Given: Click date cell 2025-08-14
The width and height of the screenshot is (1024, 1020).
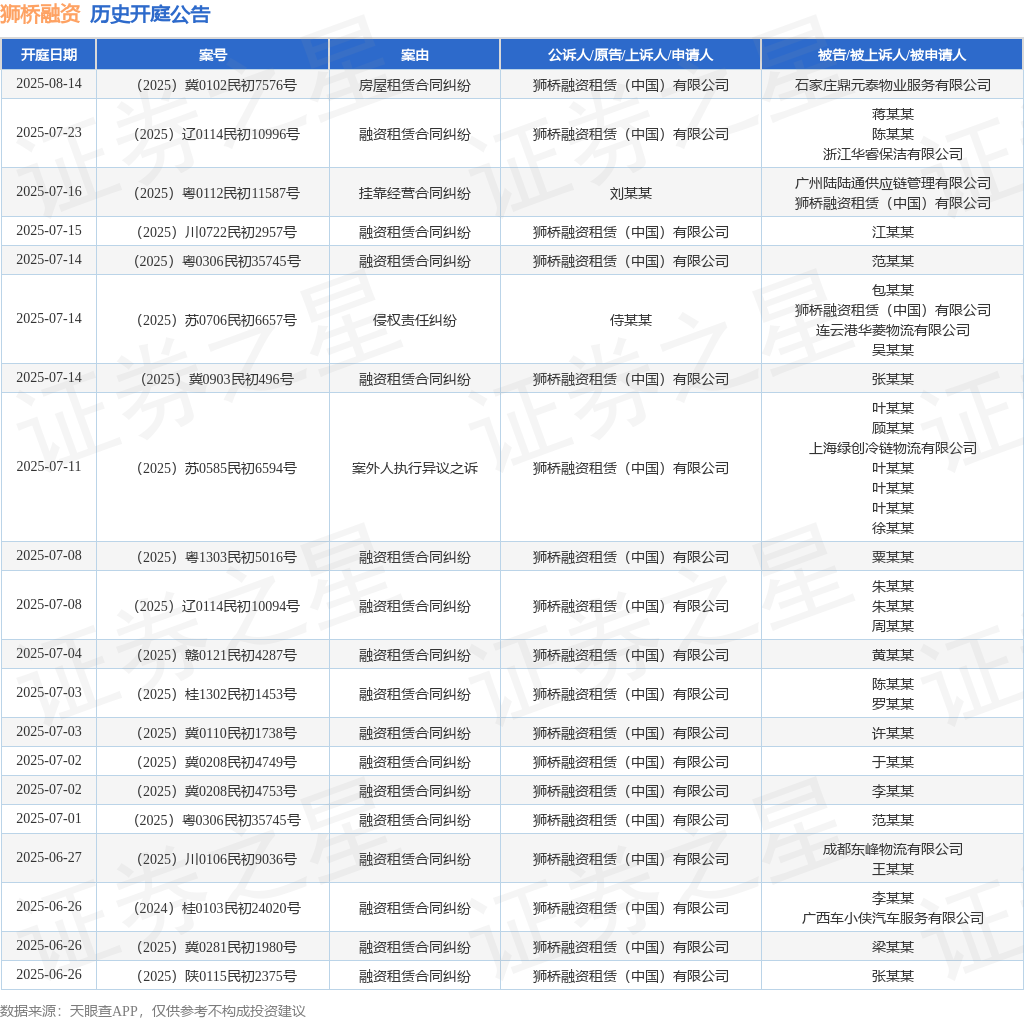Looking at the screenshot, I should click(49, 84).
